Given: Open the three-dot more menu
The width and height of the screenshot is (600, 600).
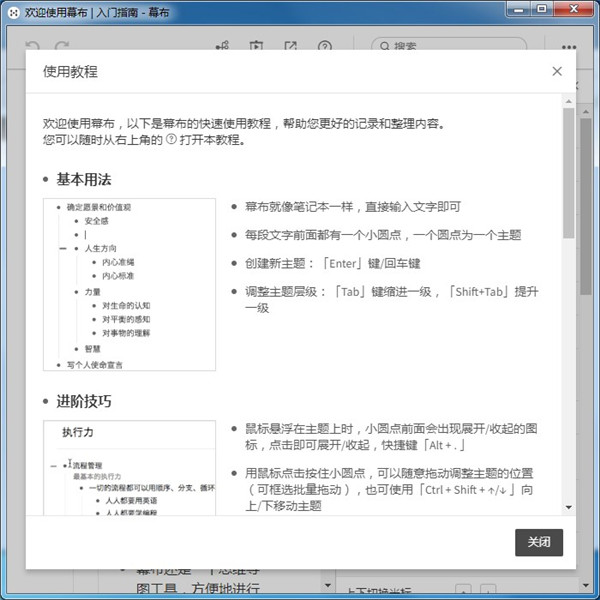Looking at the screenshot, I should 569,47.
